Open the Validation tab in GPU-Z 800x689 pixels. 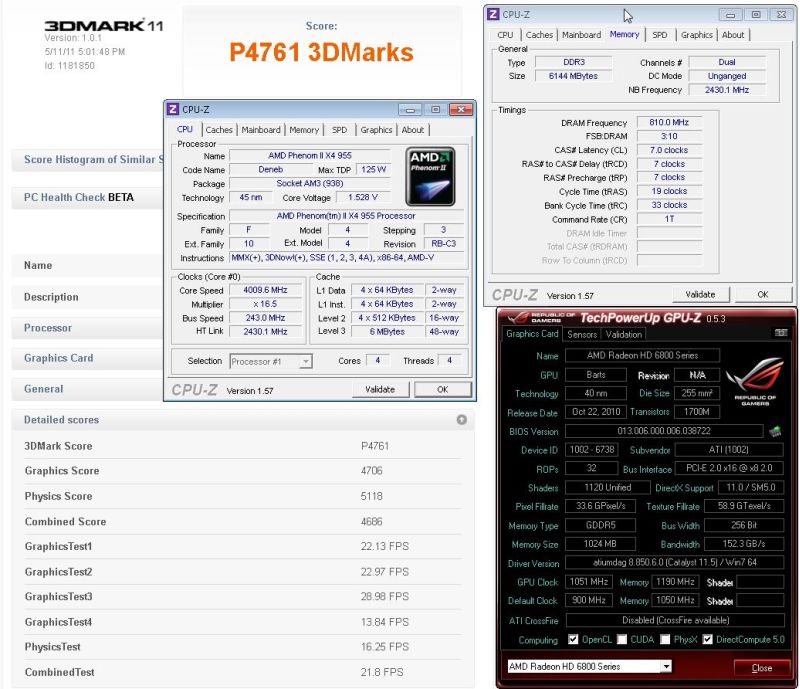(x=623, y=334)
